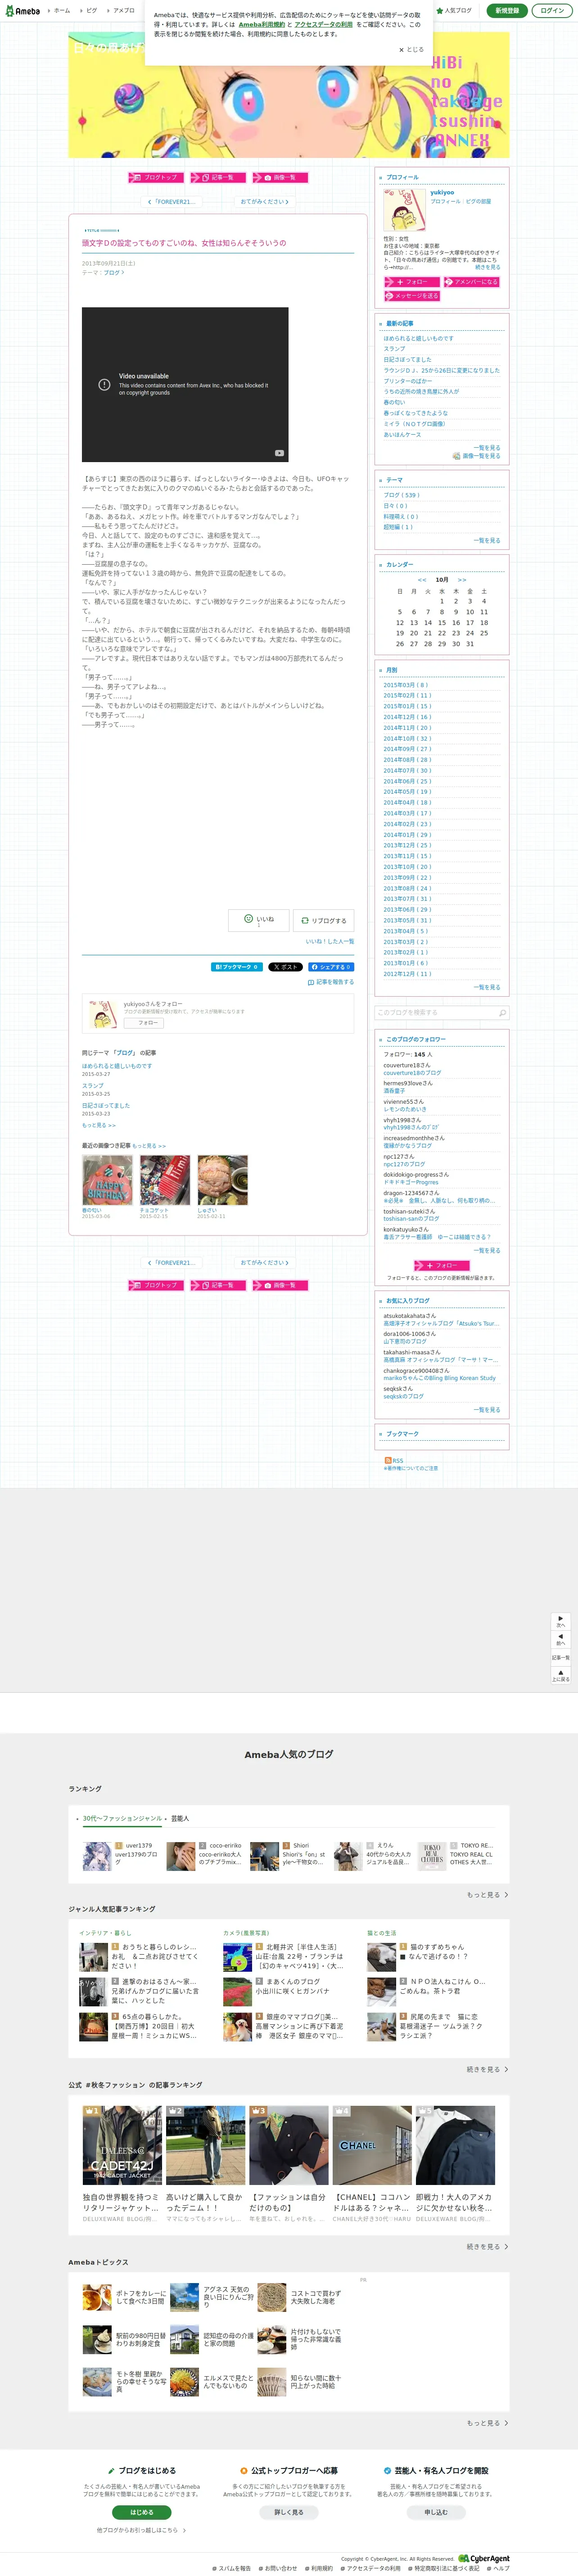Open 画像一覧を見る icon link in 最新の記事
This screenshot has height=2576, width=578.
click(x=476, y=456)
